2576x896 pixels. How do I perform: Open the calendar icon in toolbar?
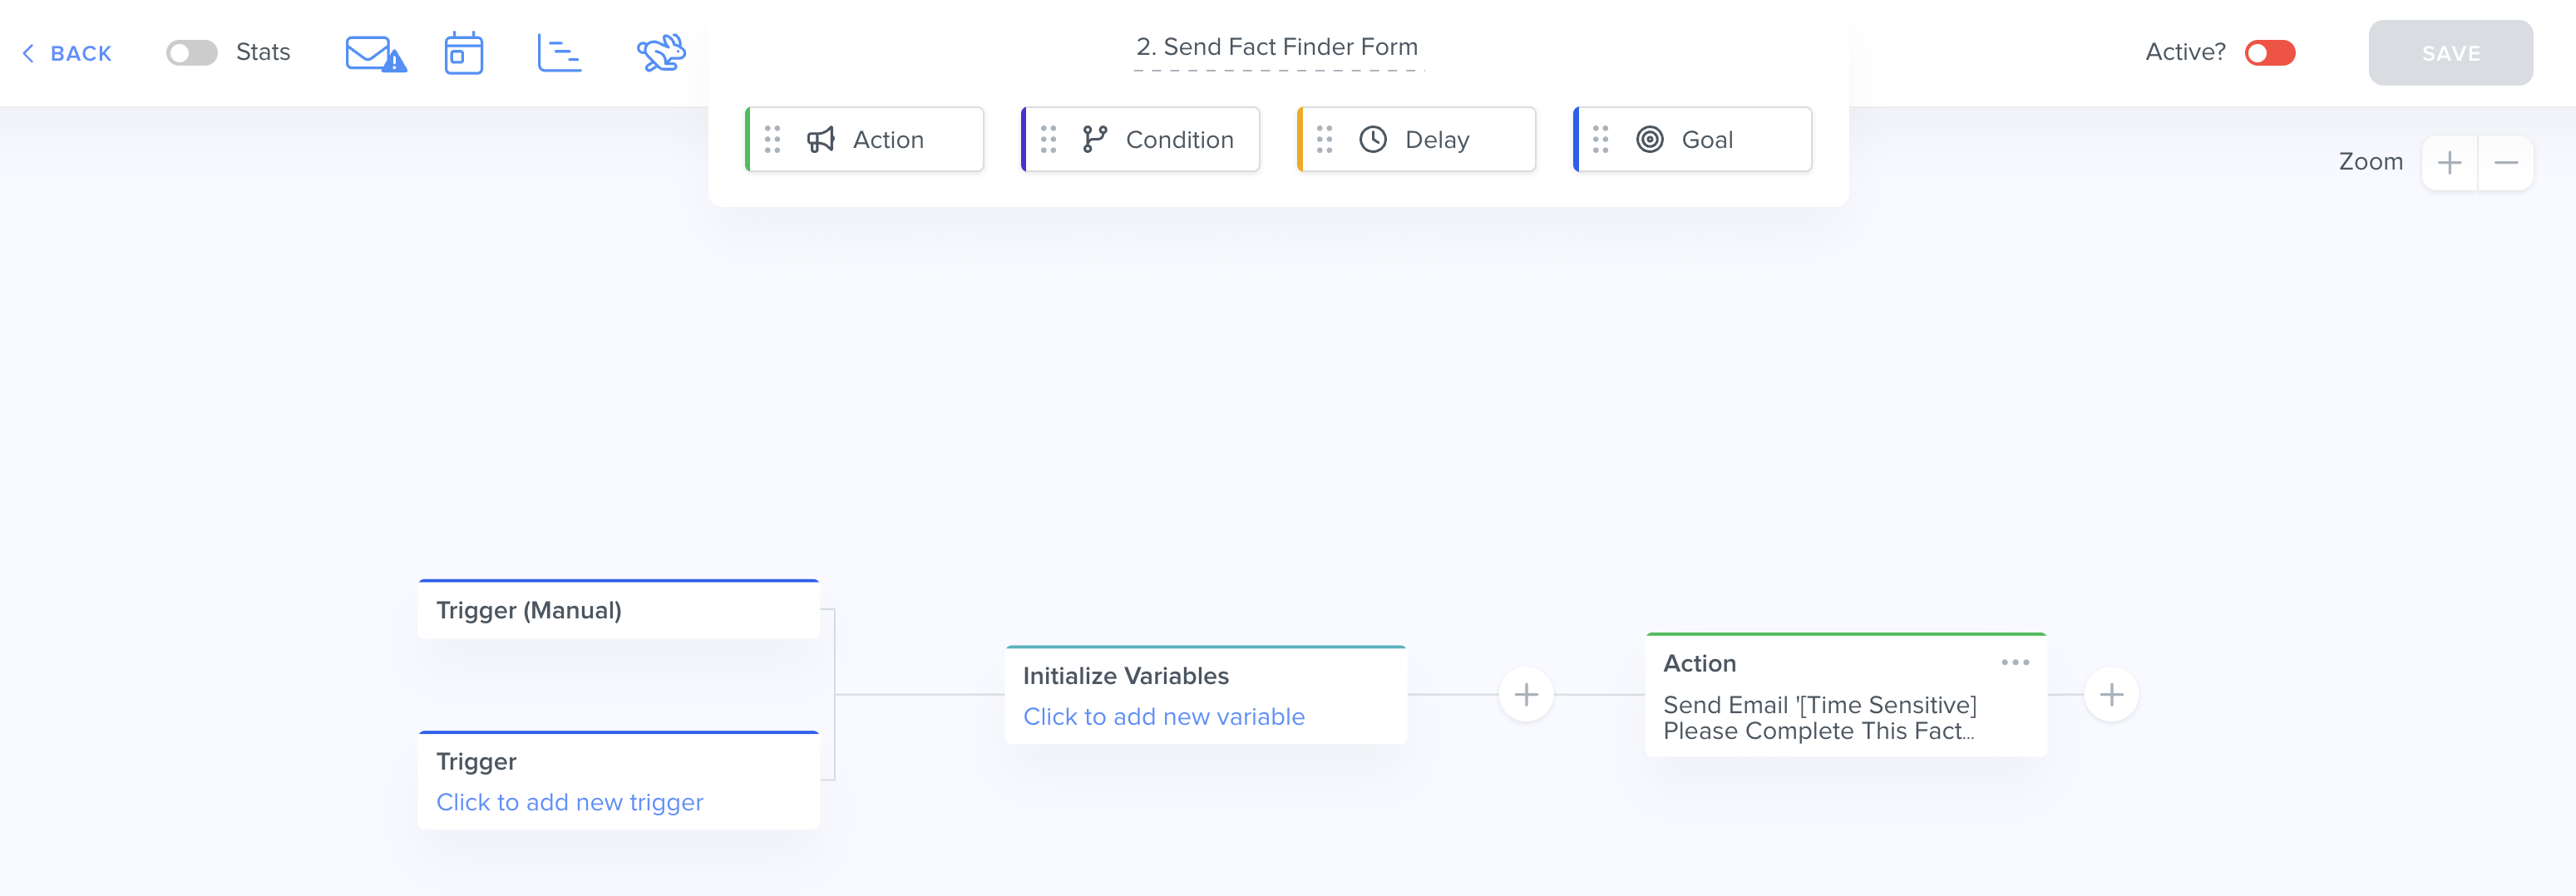pos(463,53)
